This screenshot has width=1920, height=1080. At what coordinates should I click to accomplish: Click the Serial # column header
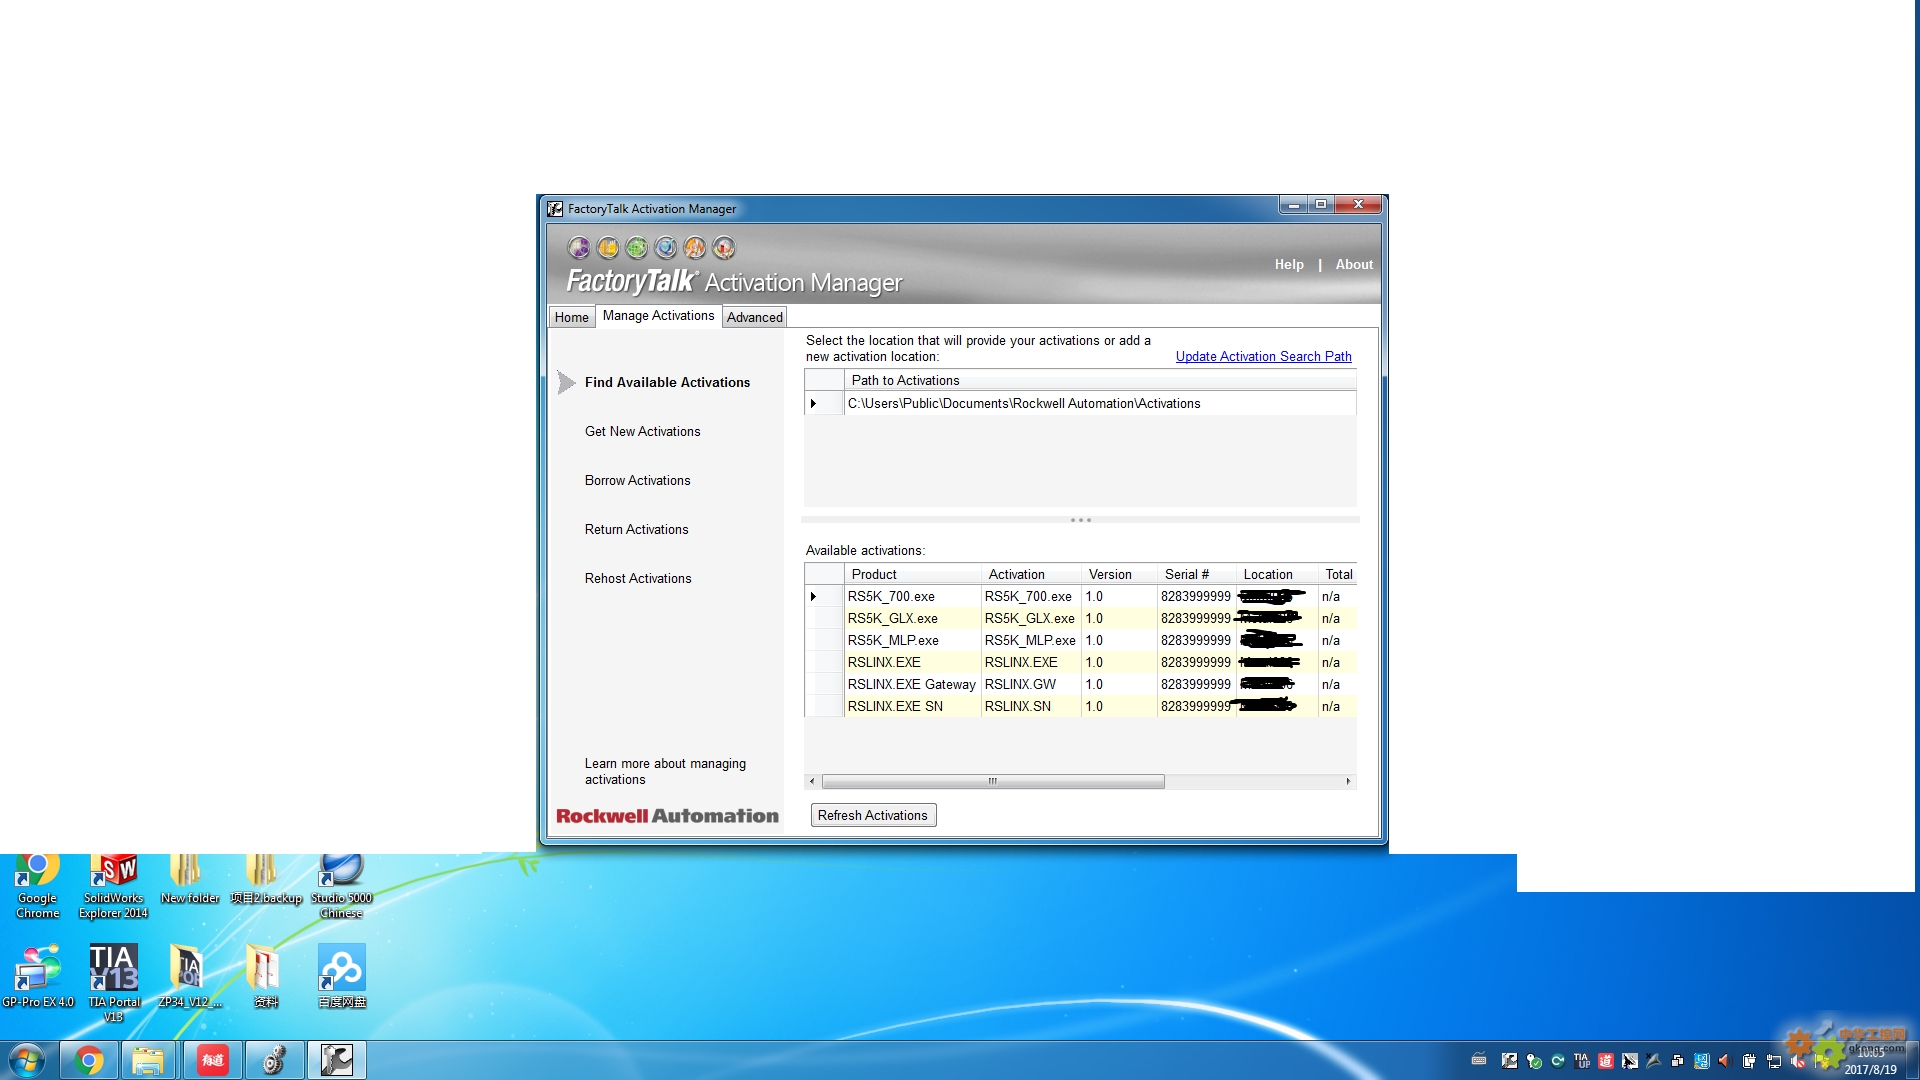(1197, 575)
